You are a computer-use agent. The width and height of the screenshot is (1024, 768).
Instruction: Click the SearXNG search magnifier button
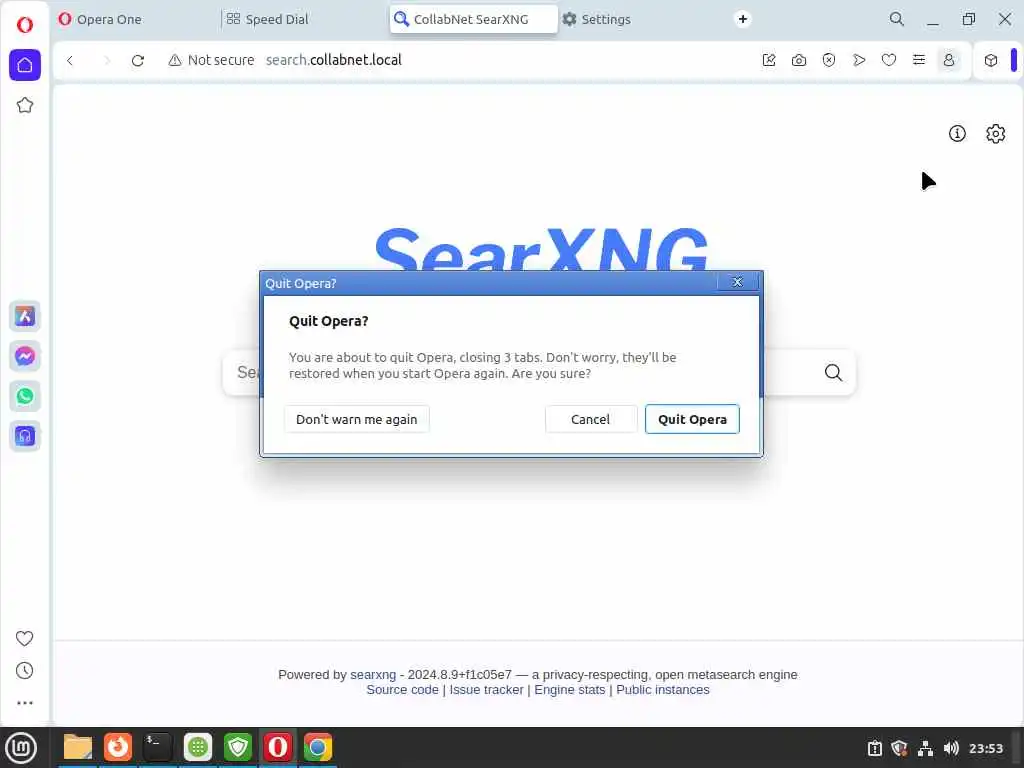(833, 372)
